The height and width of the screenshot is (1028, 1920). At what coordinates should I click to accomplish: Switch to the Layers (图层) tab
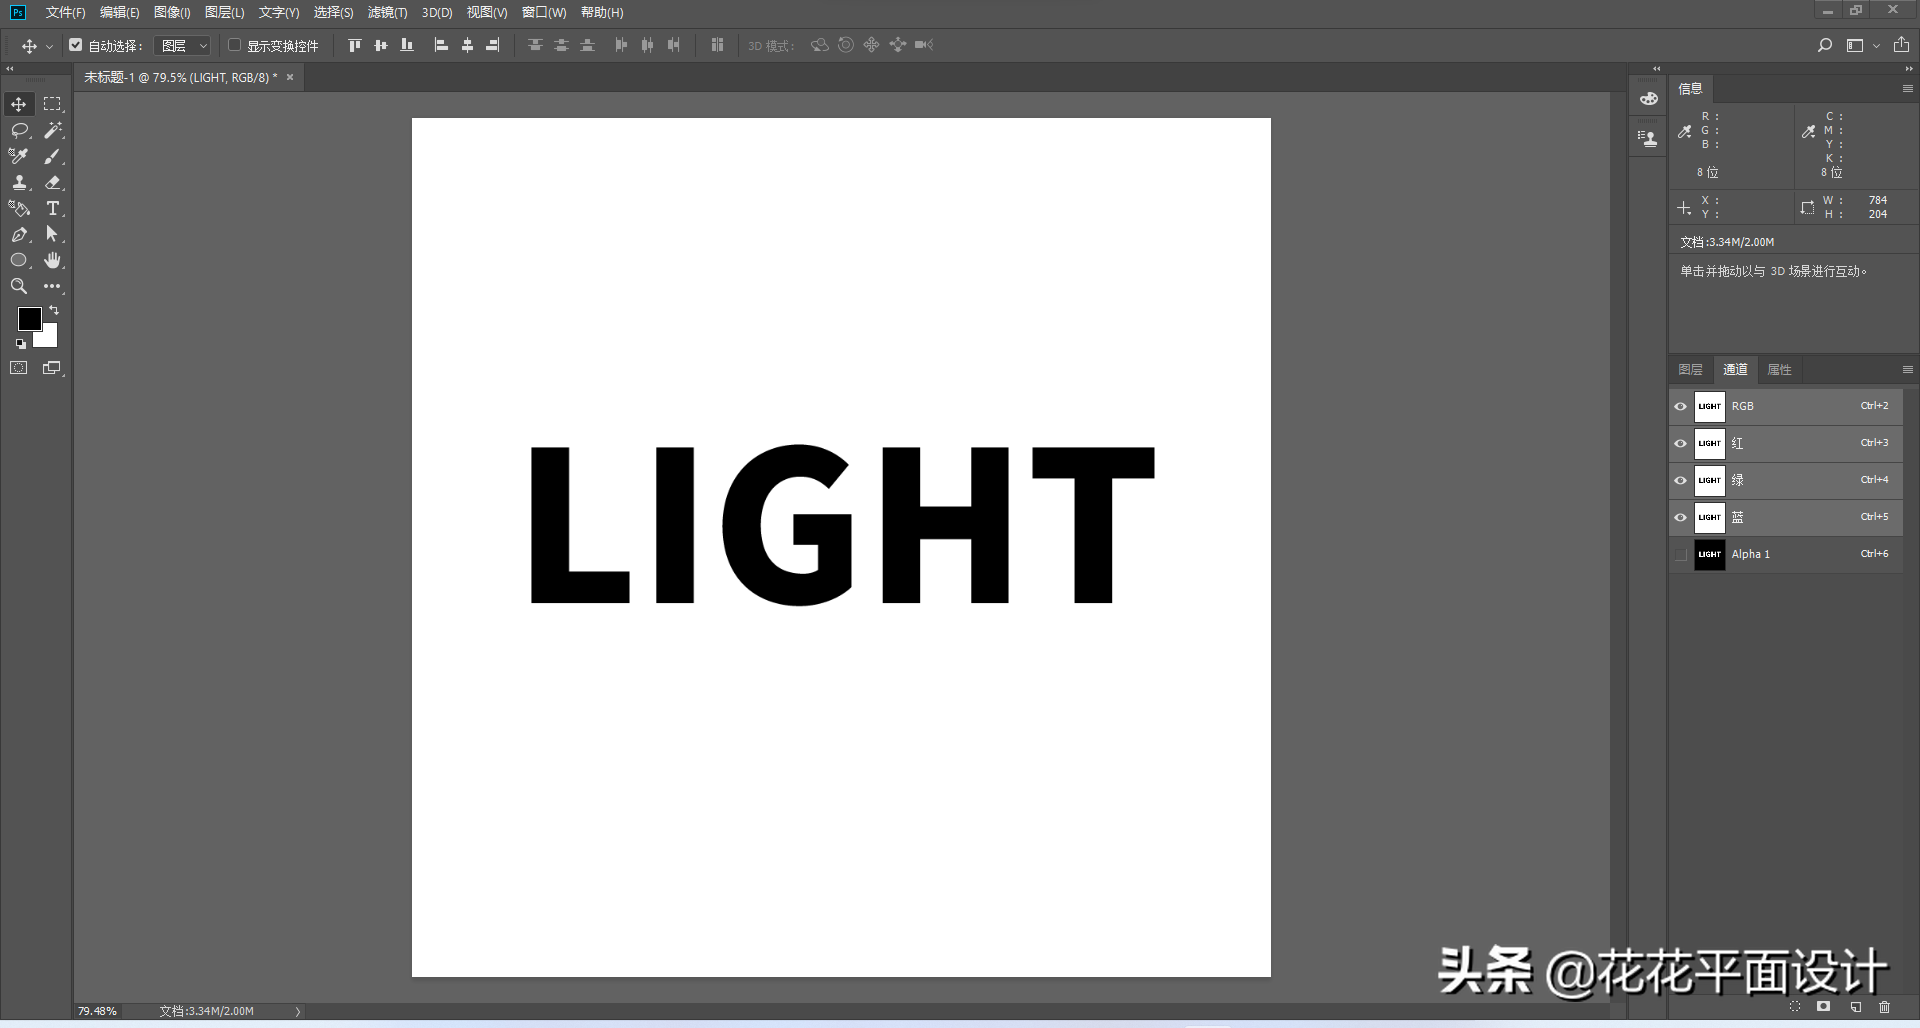click(x=1691, y=369)
